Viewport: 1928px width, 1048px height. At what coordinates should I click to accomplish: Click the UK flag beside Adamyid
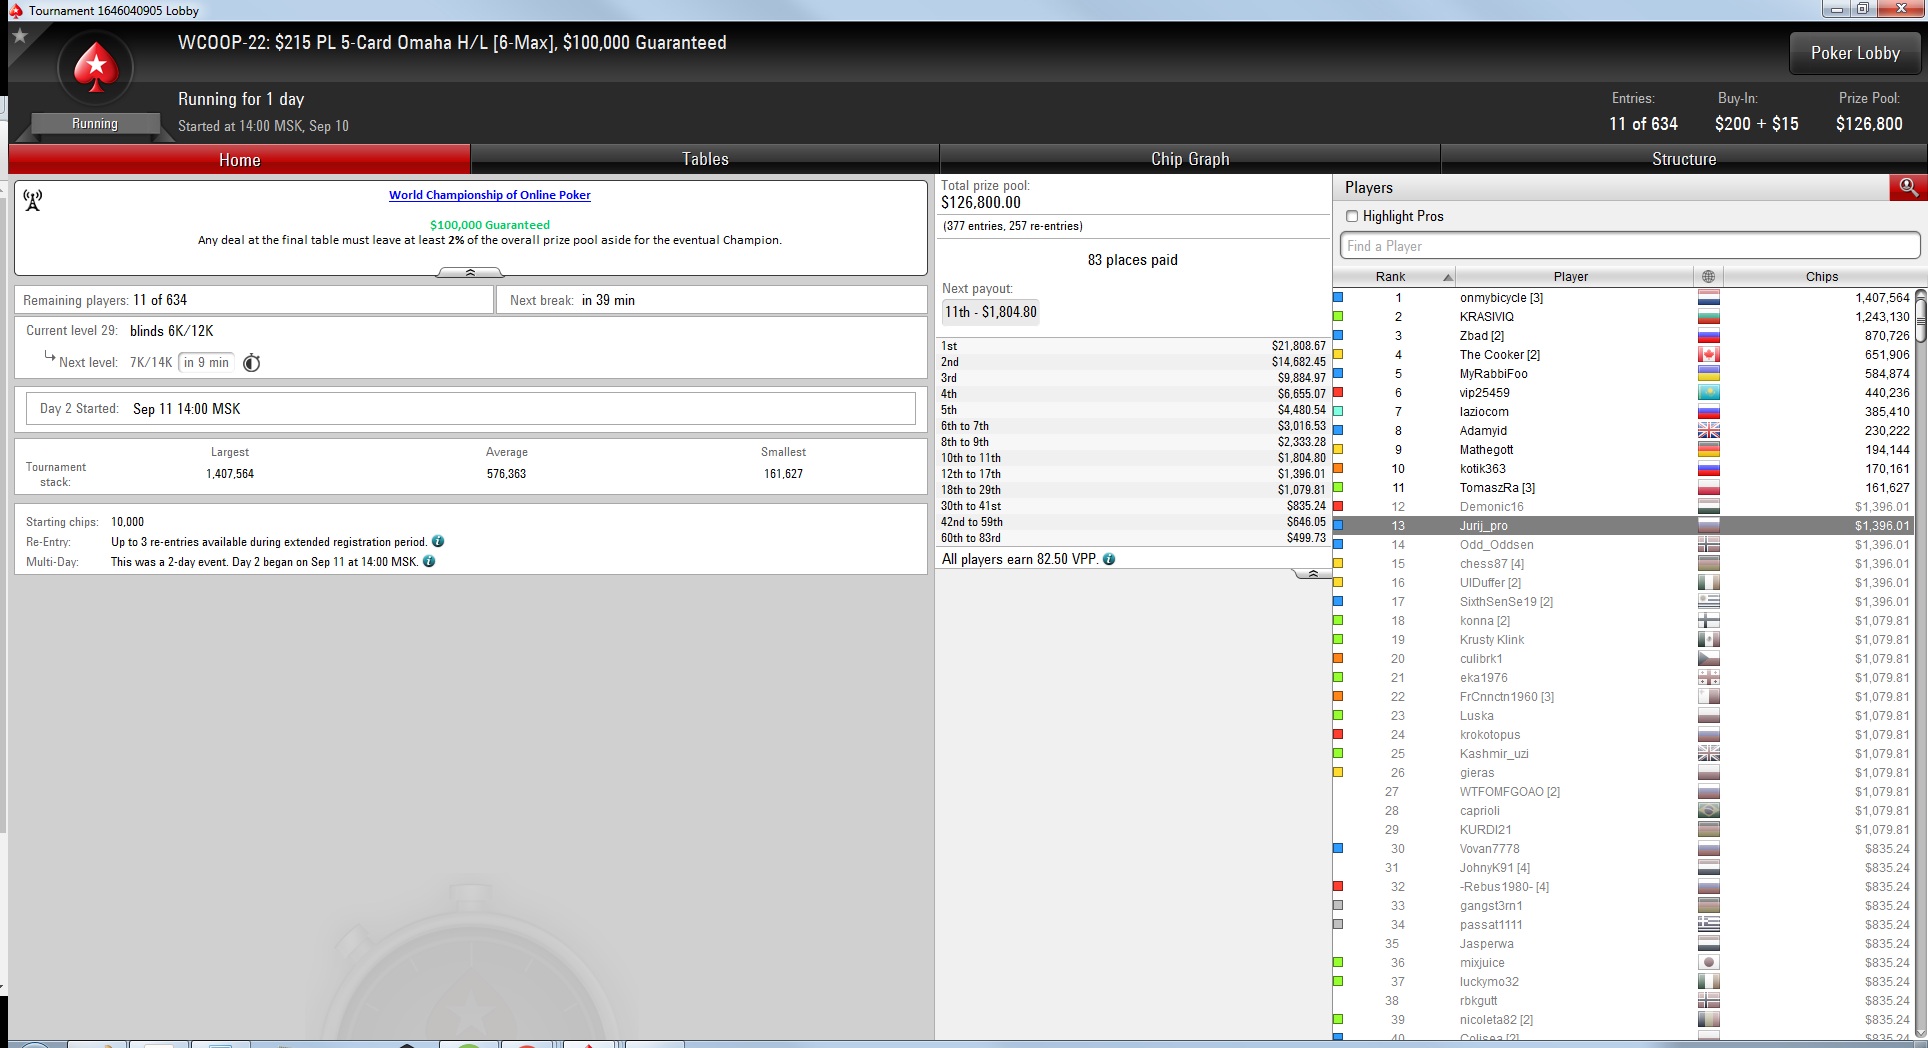(x=1709, y=431)
